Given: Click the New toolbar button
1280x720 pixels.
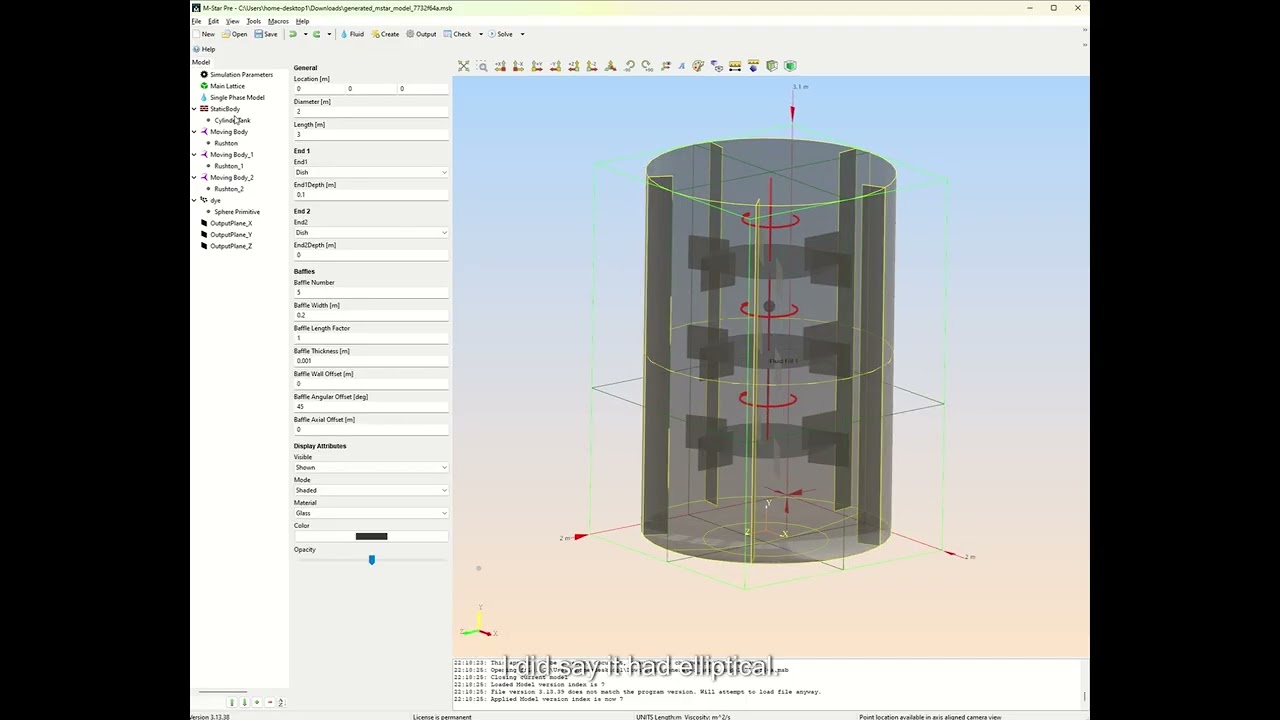Looking at the screenshot, I should pyautogui.click(x=204, y=34).
